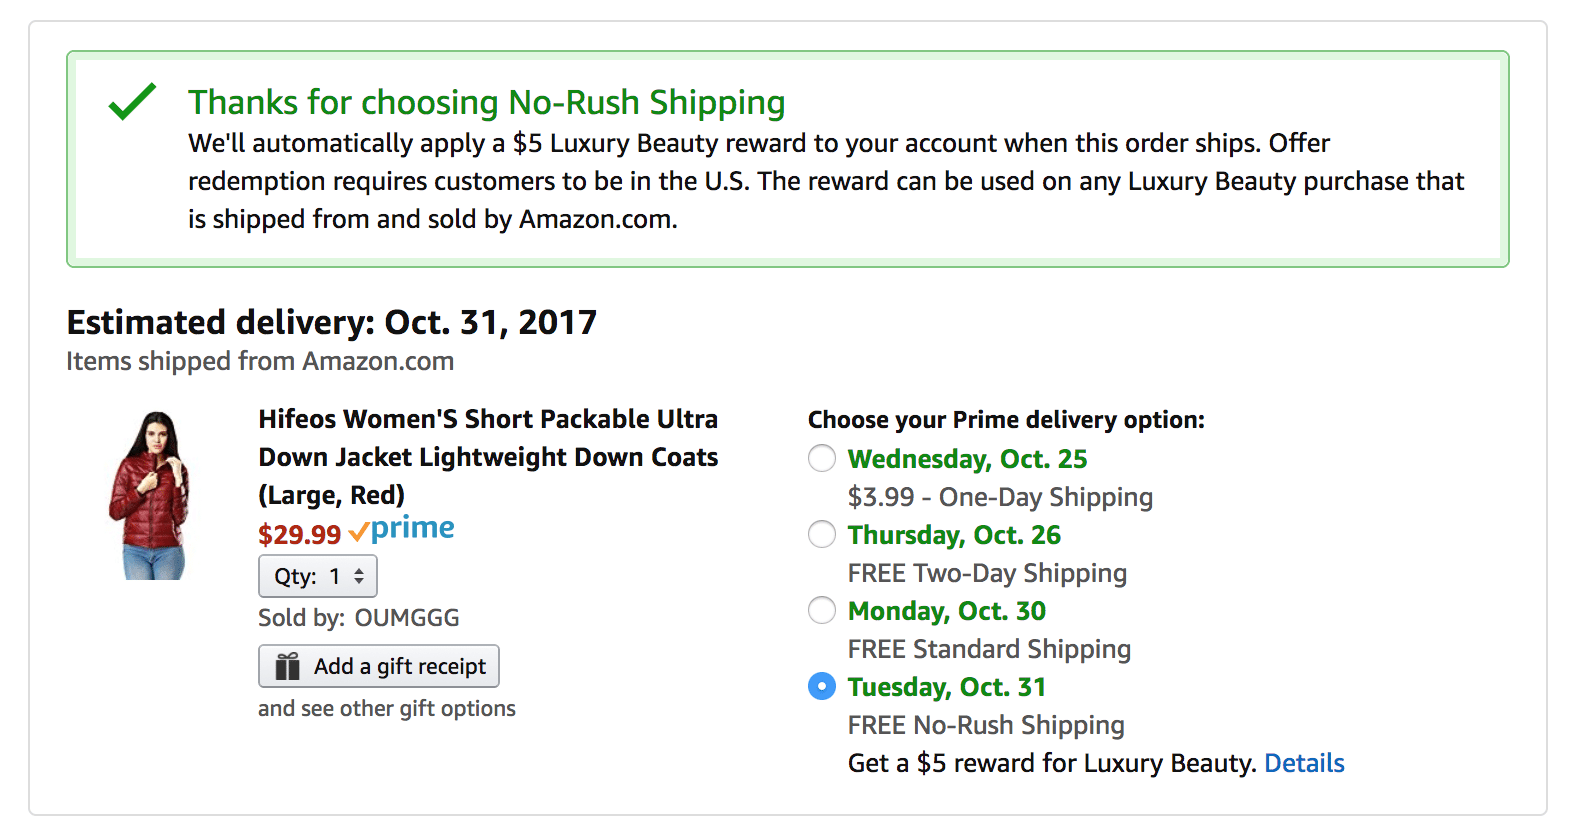The width and height of the screenshot is (1572, 840).
Task: Click the Prime logo badge
Action: click(402, 529)
